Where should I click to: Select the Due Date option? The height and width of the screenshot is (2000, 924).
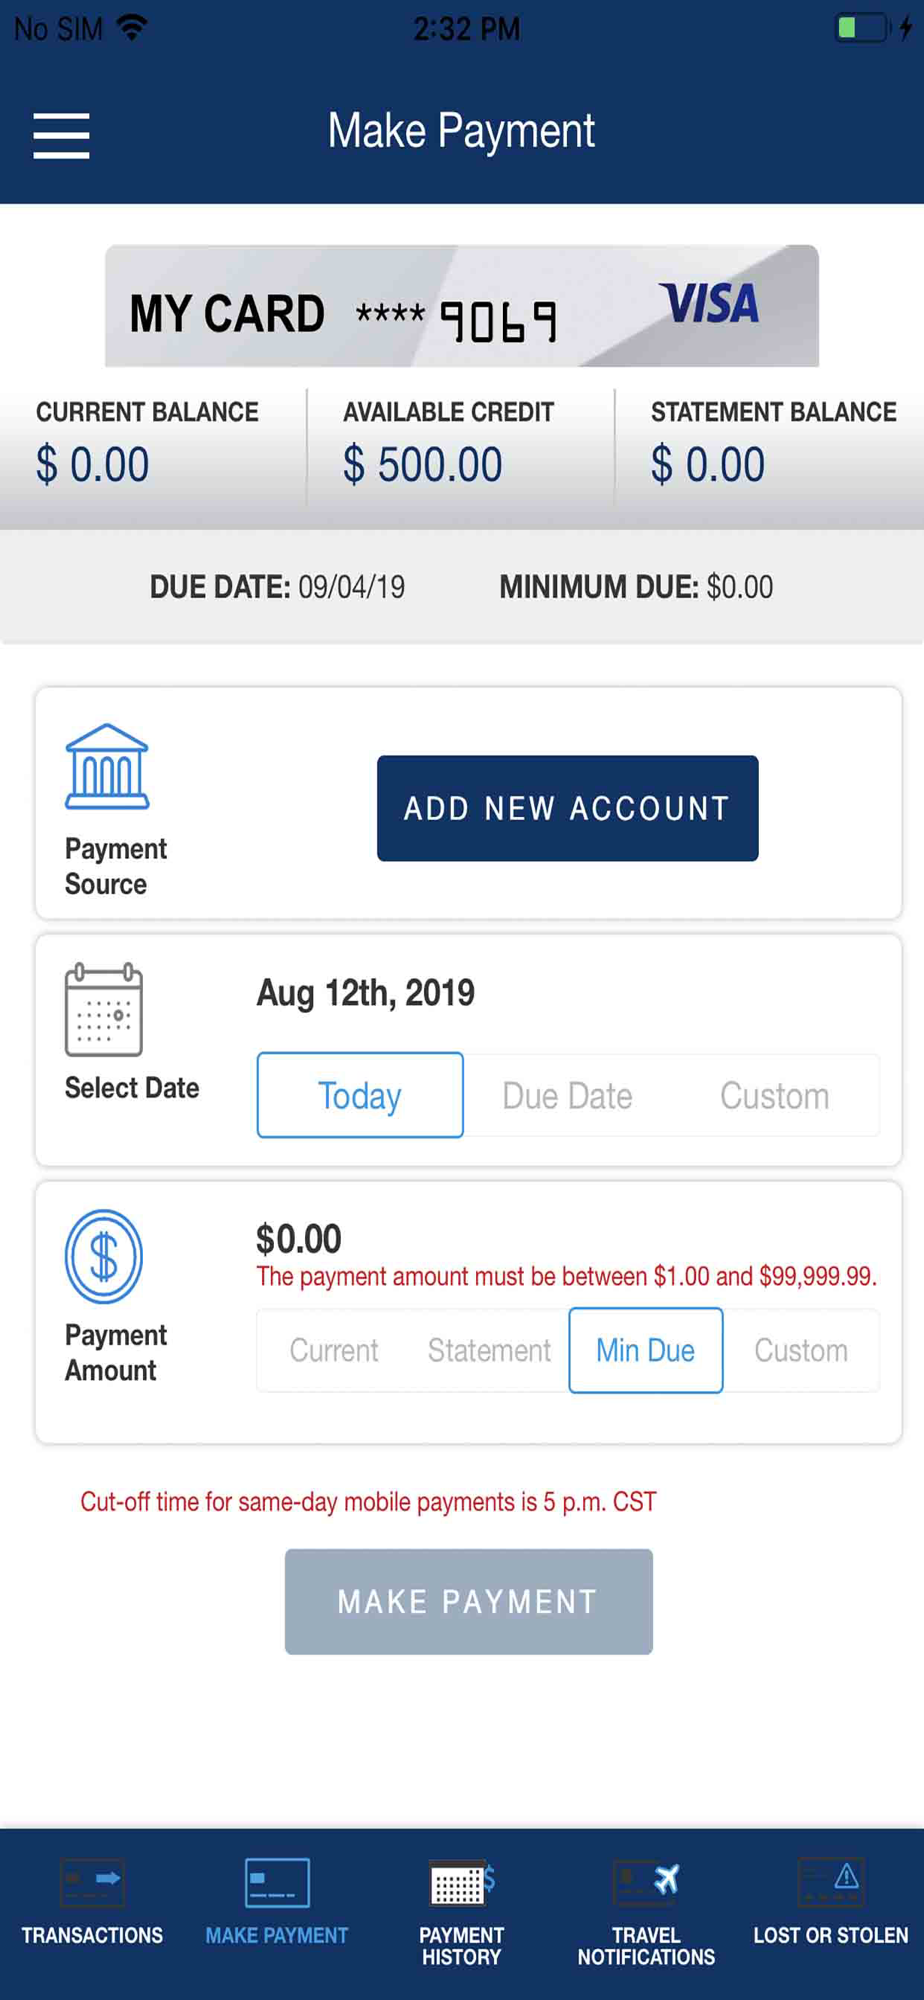point(567,1096)
